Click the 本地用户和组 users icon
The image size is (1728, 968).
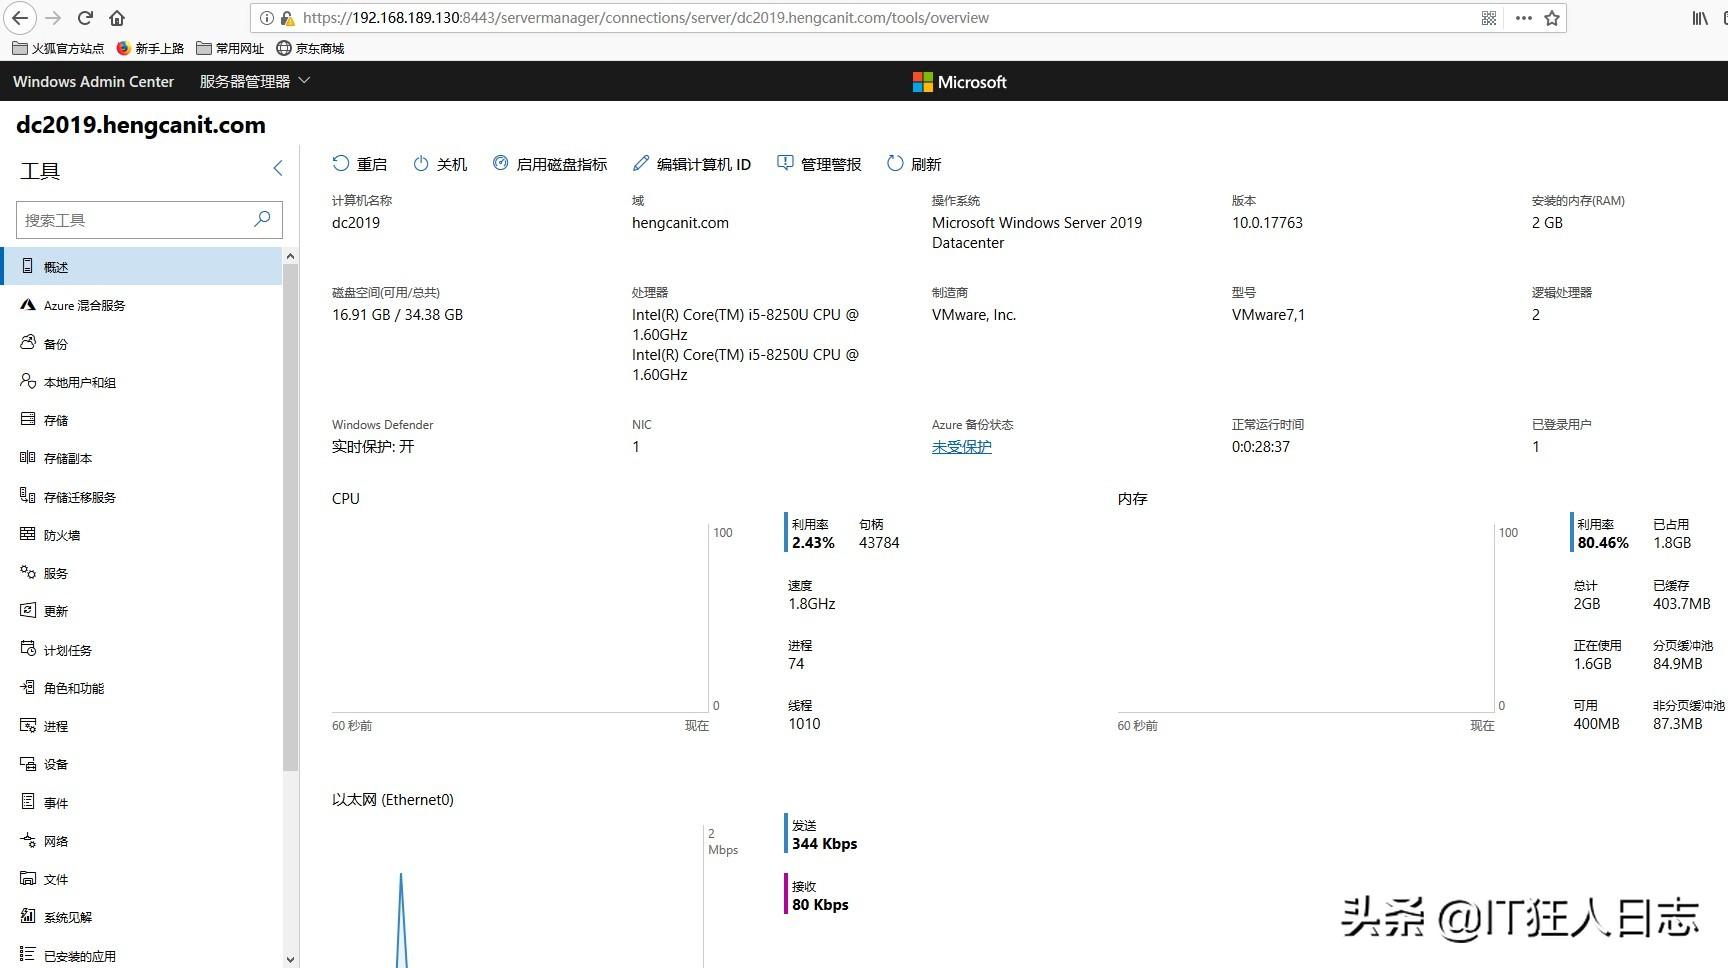point(28,381)
